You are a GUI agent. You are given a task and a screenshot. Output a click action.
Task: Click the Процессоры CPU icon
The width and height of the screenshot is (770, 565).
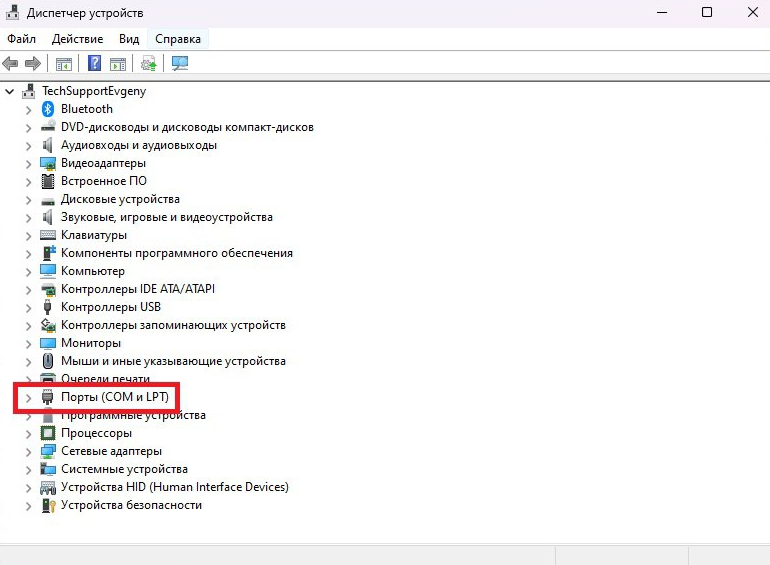(48, 433)
